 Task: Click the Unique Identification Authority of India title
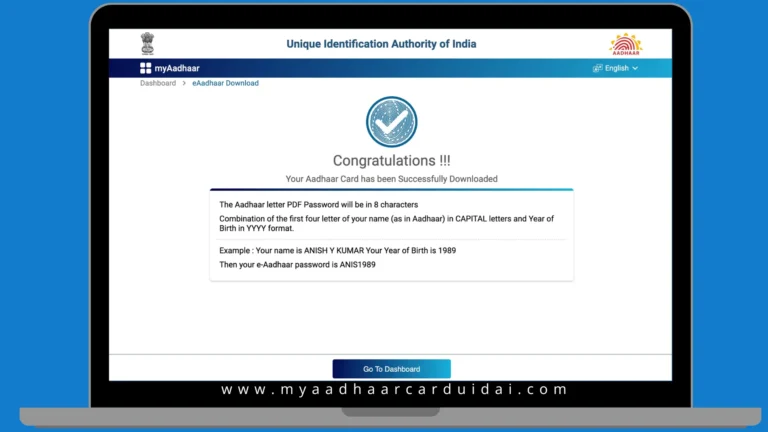(381, 44)
